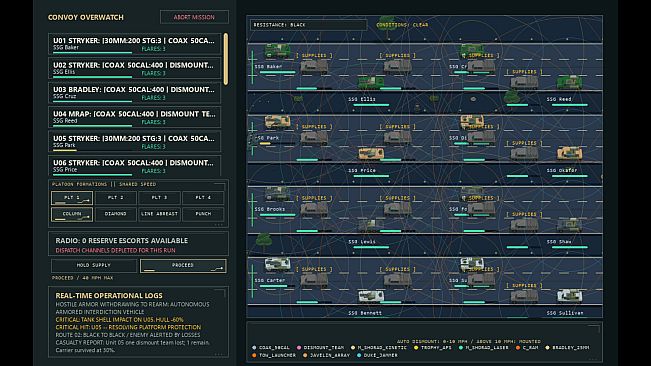The image size is (651, 366).
Task: Open unit U03 BRADLEY SSG Cruz
Action: click(135, 93)
